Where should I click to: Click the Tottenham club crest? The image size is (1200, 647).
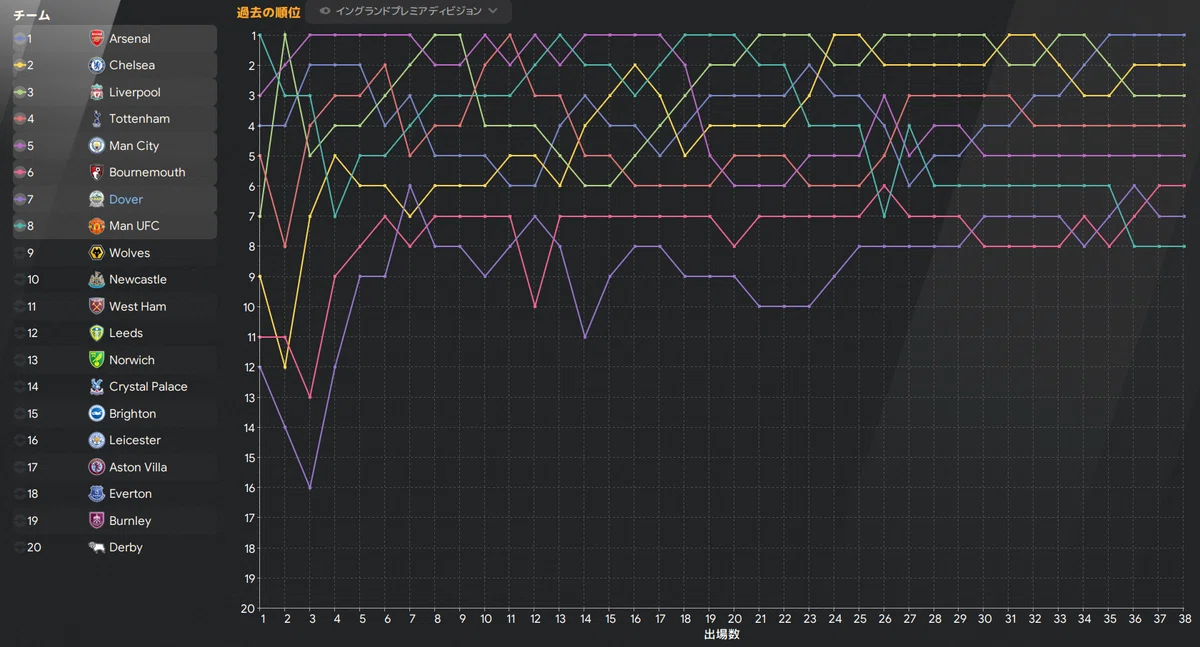(97, 119)
